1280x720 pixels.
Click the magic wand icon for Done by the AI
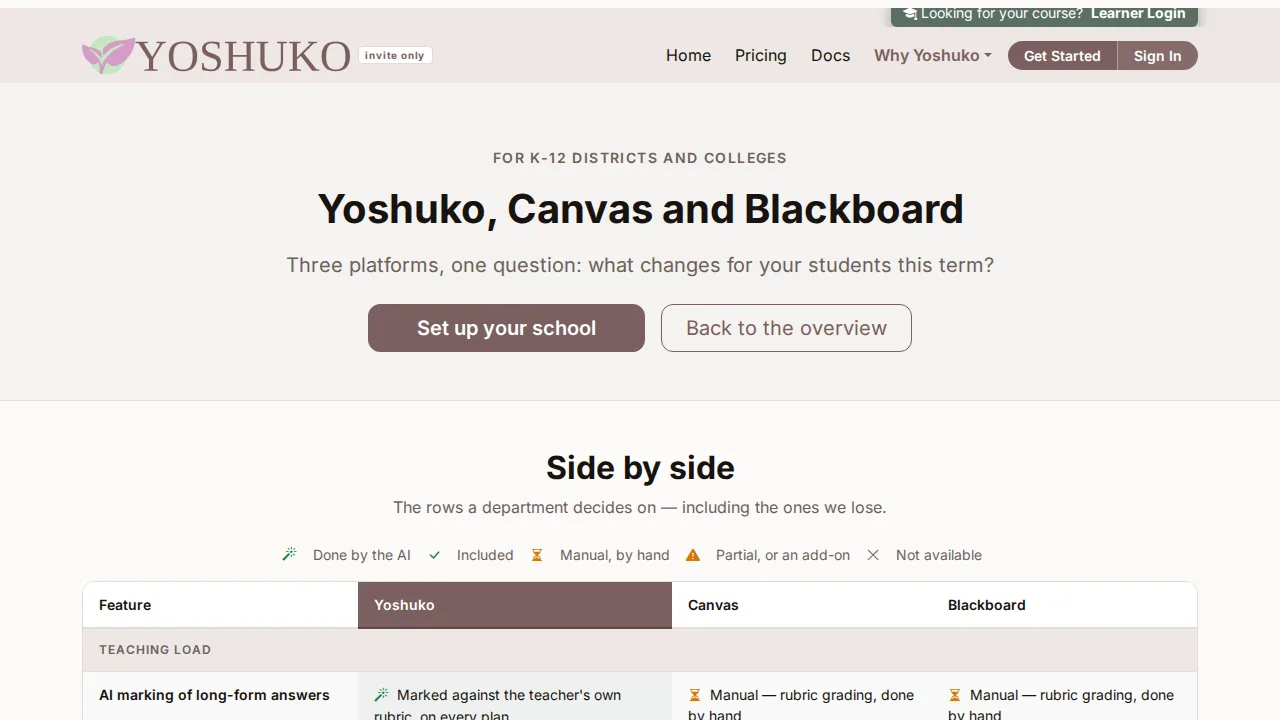[290, 555]
